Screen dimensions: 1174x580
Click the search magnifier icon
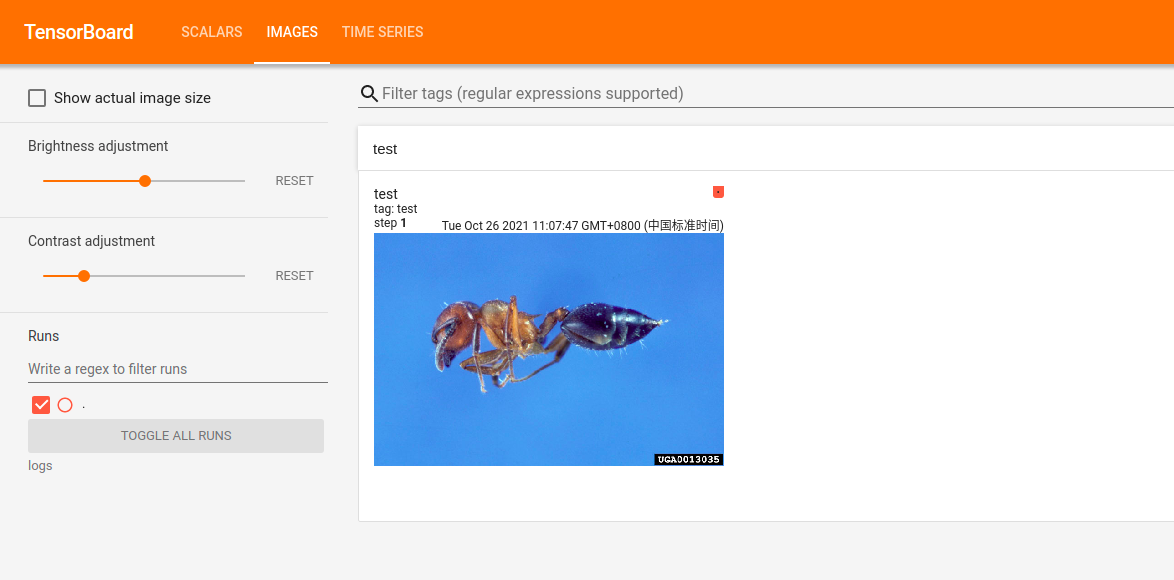369,94
